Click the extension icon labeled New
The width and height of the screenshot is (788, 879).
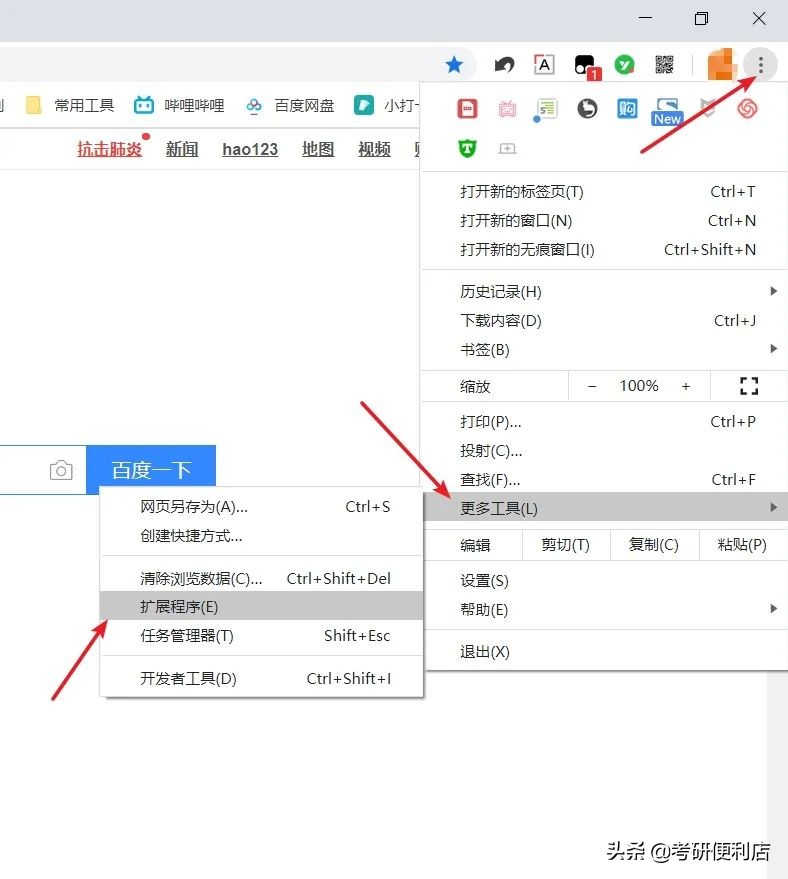(667, 112)
